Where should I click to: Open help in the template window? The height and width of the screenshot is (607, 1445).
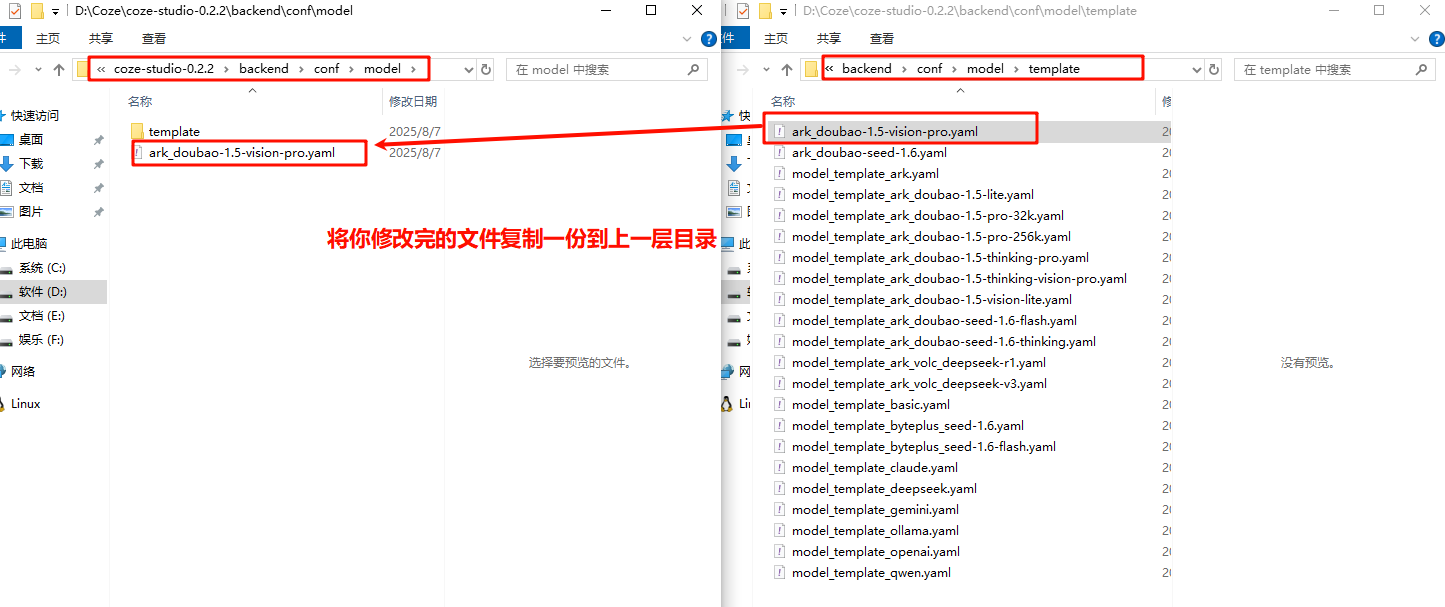click(x=1436, y=39)
